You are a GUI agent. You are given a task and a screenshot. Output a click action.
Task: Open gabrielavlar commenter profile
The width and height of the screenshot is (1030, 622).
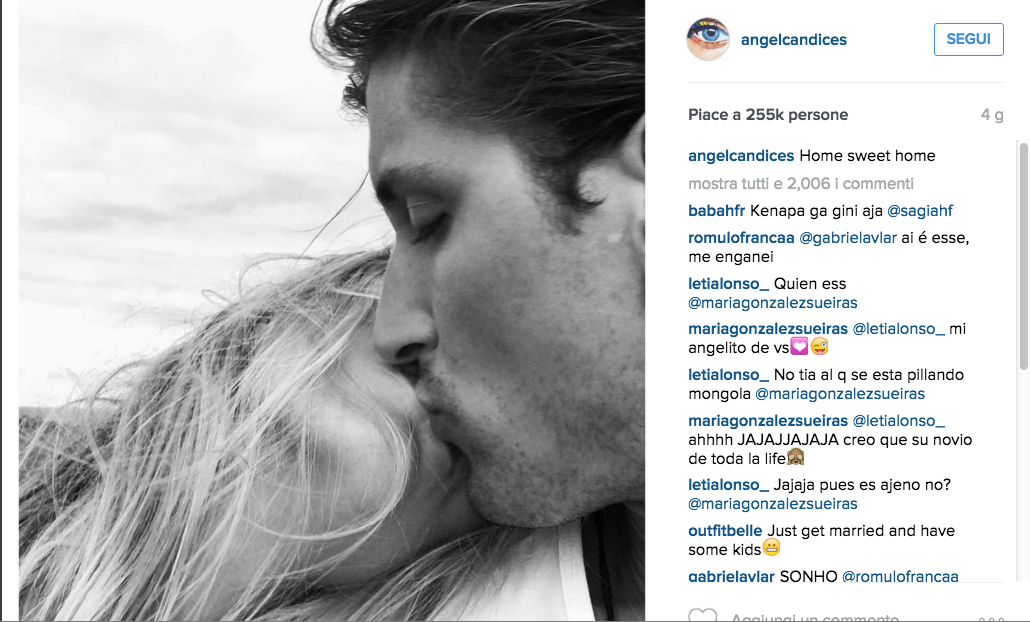[x=731, y=577]
